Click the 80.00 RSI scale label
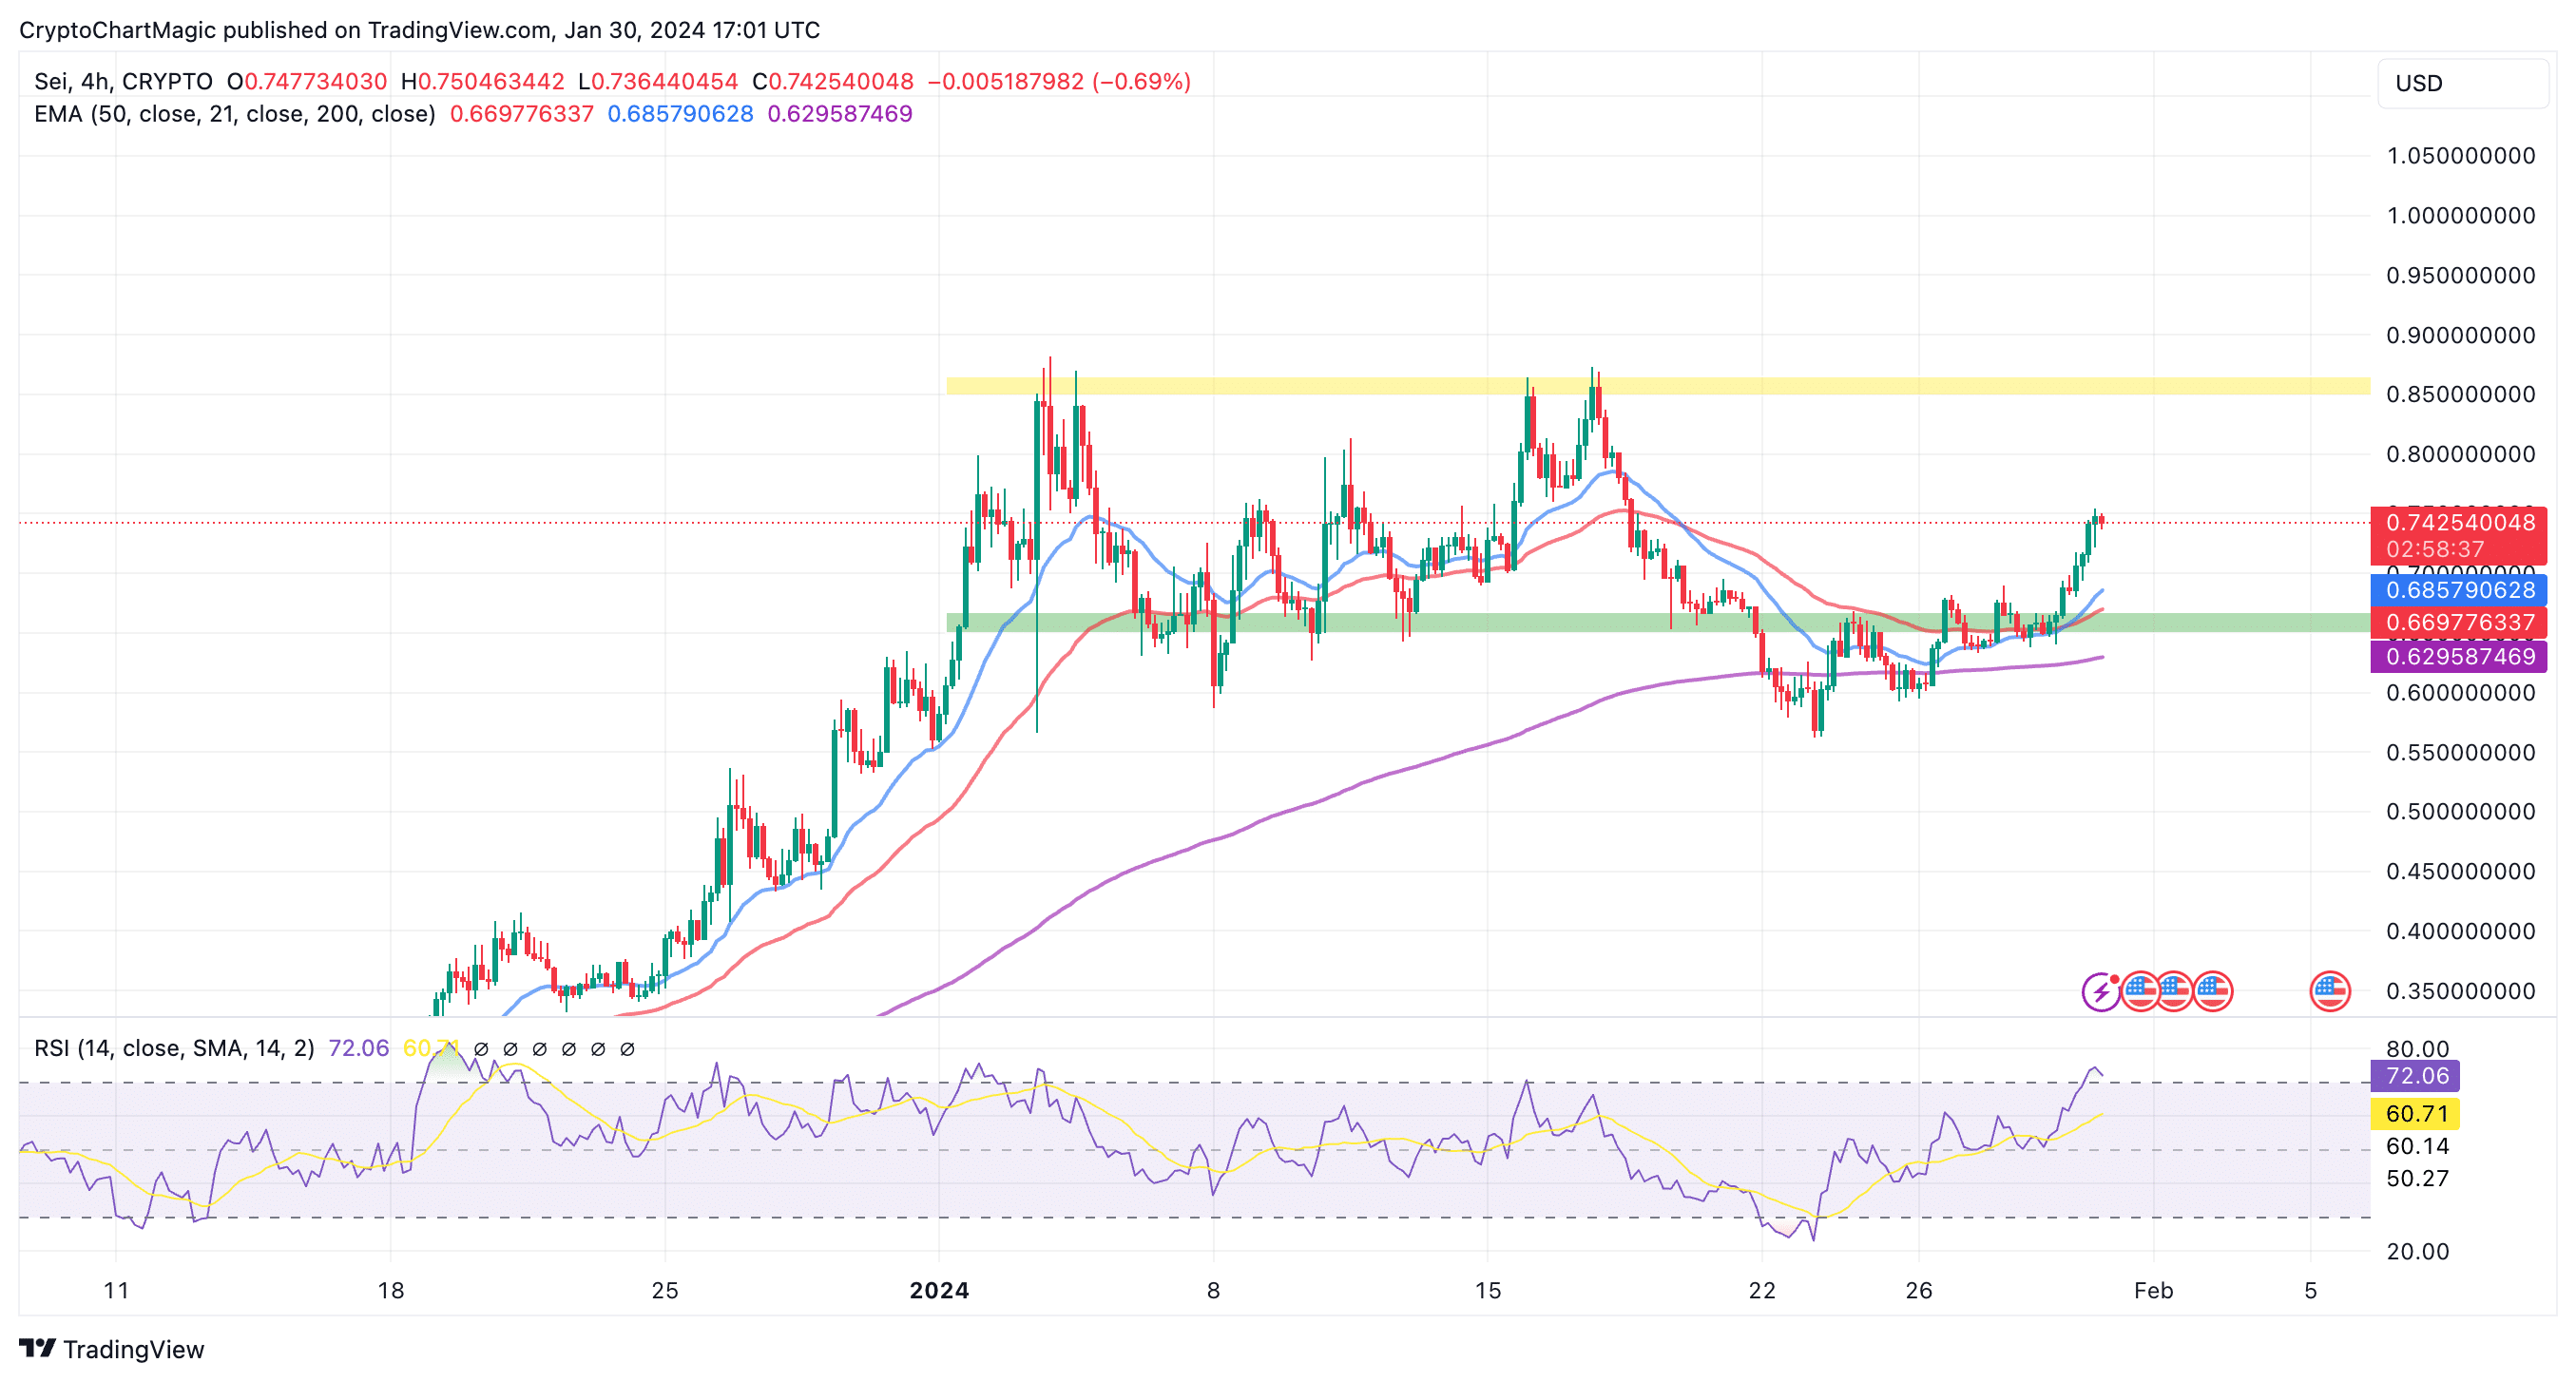The height and width of the screenshot is (1382, 2576). [x=2417, y=1049]
